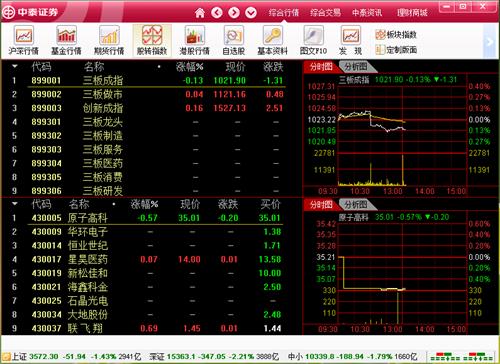500x364 pixels.
Task: Open 沪深行情 toolbar icon
Action: point(23,40)
